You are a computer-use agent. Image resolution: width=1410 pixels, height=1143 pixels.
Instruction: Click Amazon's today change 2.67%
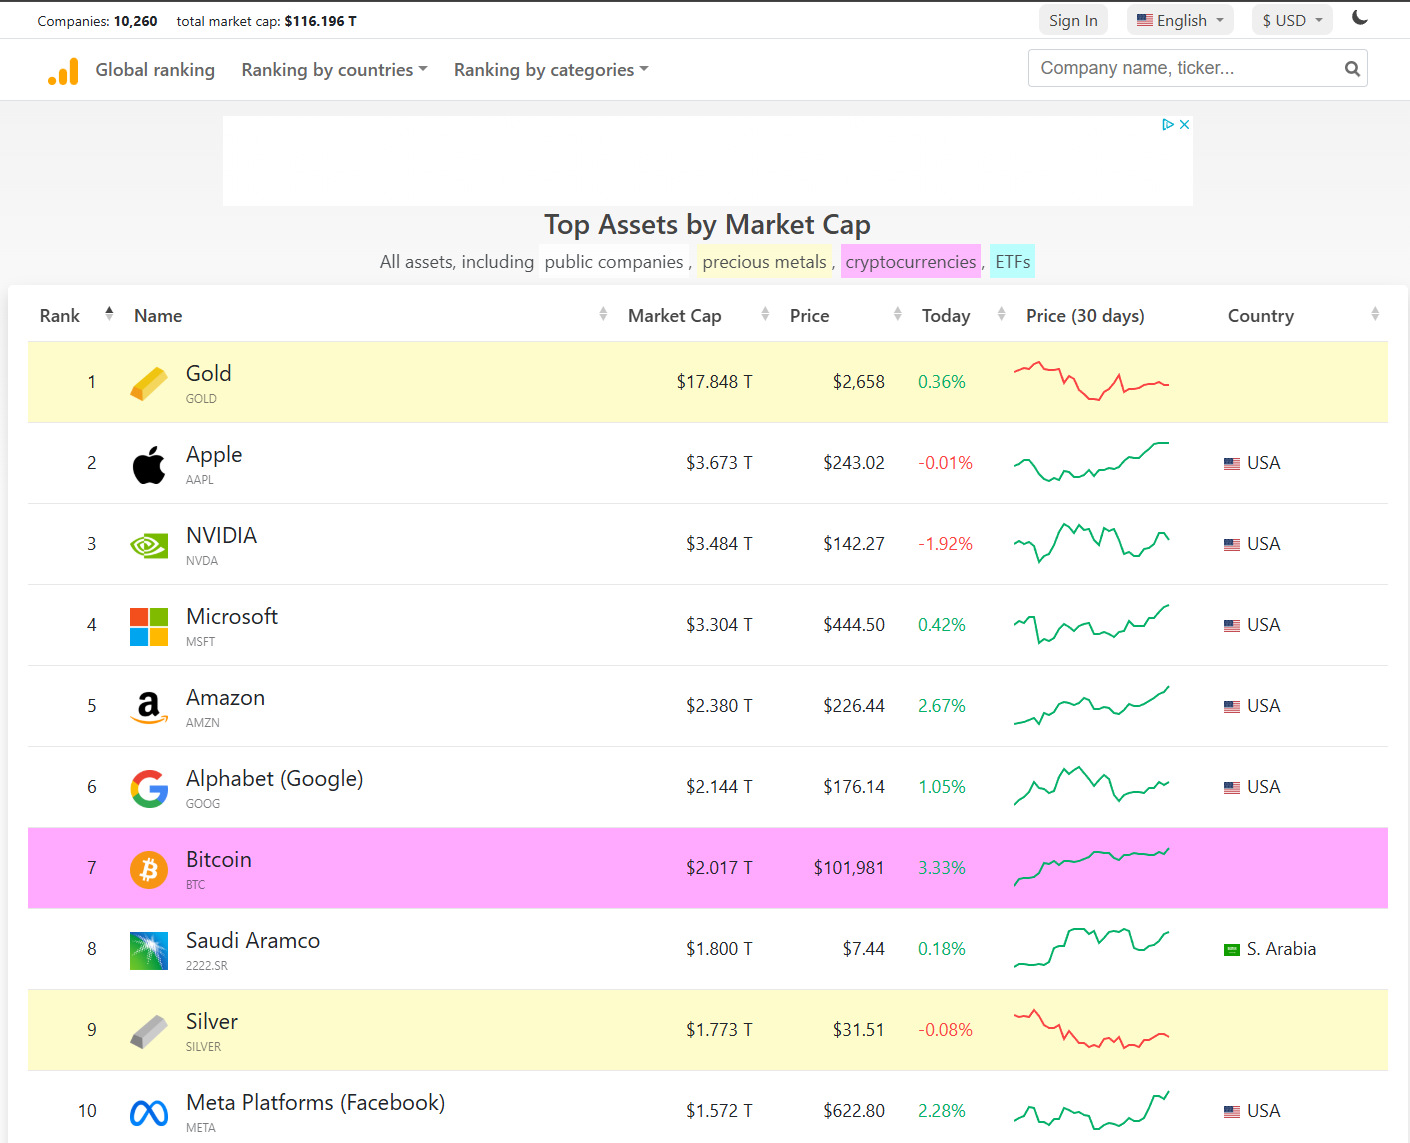click(x=942, y=706)
